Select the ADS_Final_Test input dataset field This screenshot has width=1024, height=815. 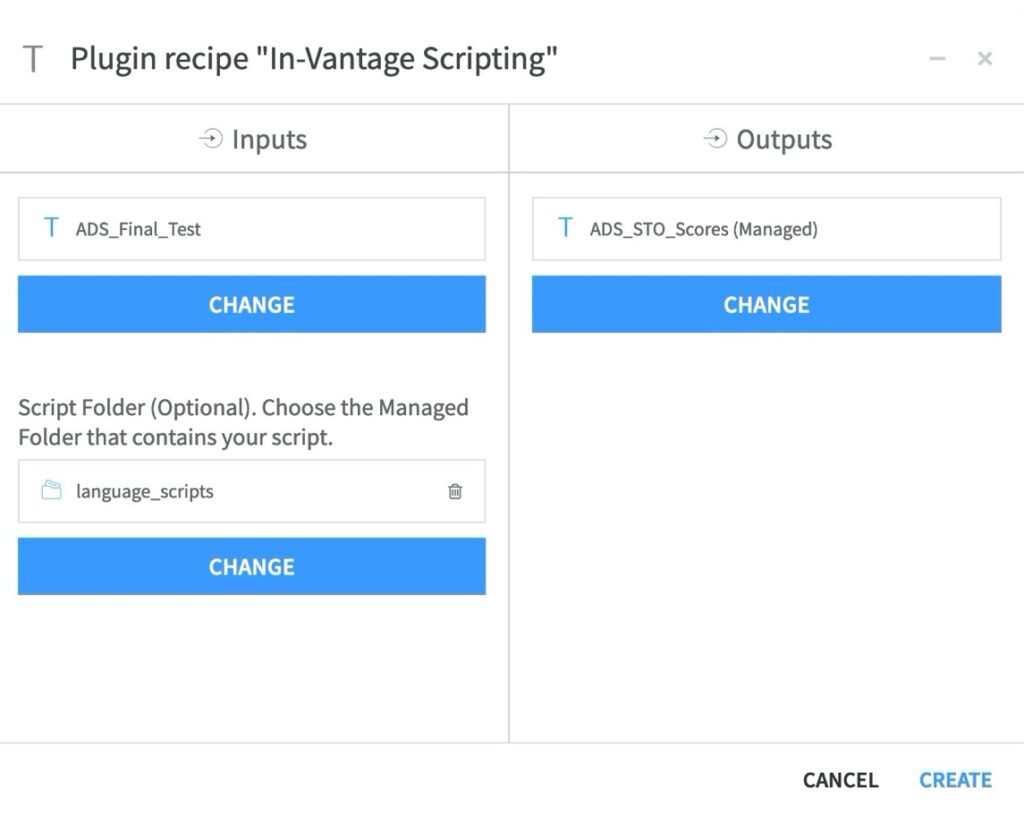(250, 229)
